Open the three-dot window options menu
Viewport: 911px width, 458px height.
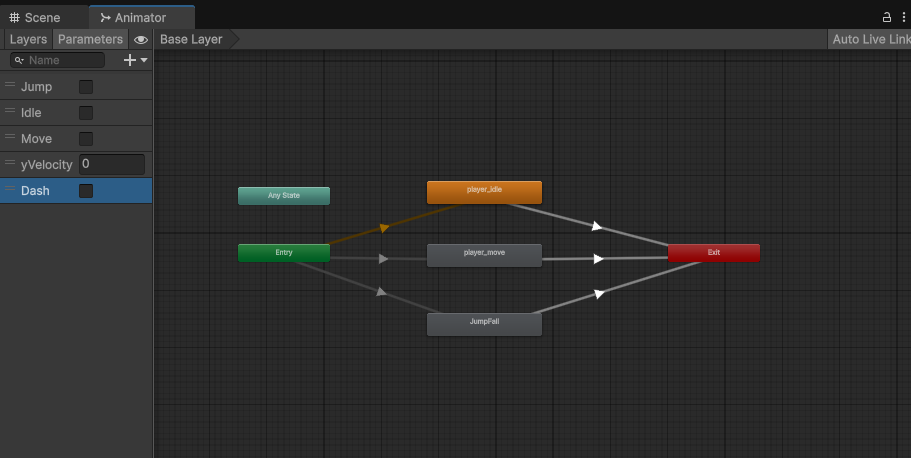coord(903,17)
